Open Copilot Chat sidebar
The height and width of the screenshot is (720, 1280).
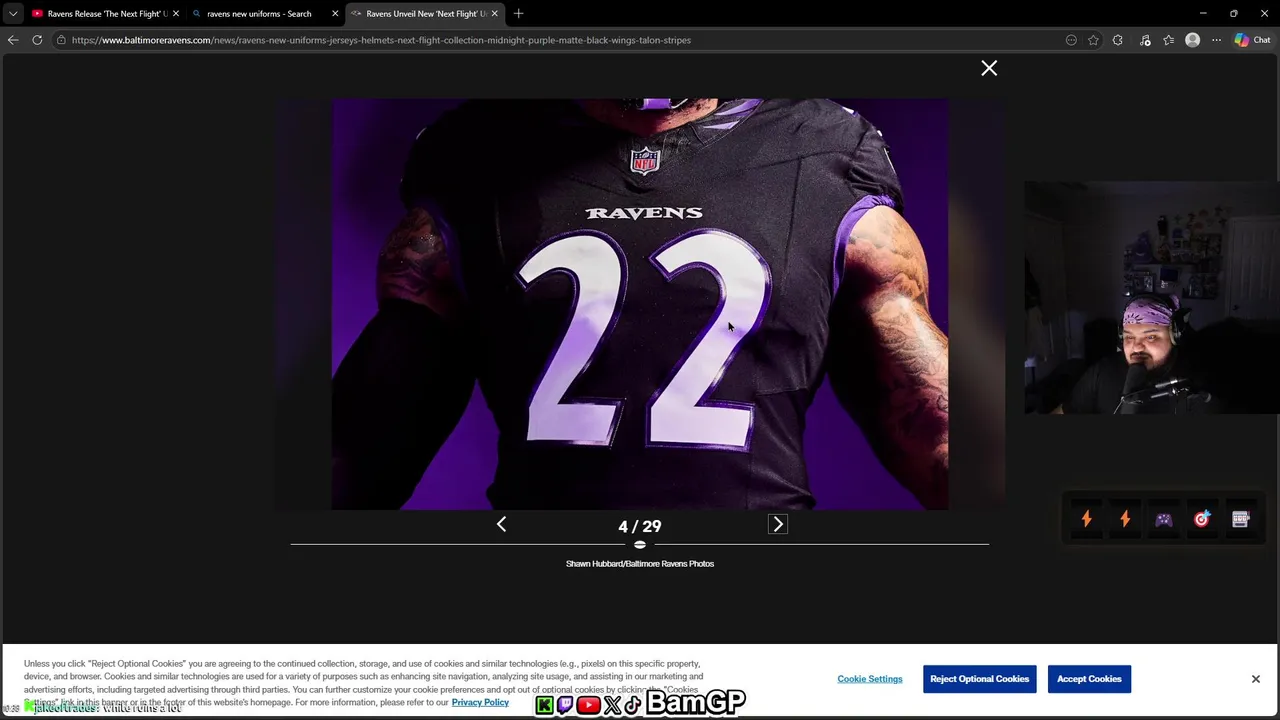point(1252,40)
